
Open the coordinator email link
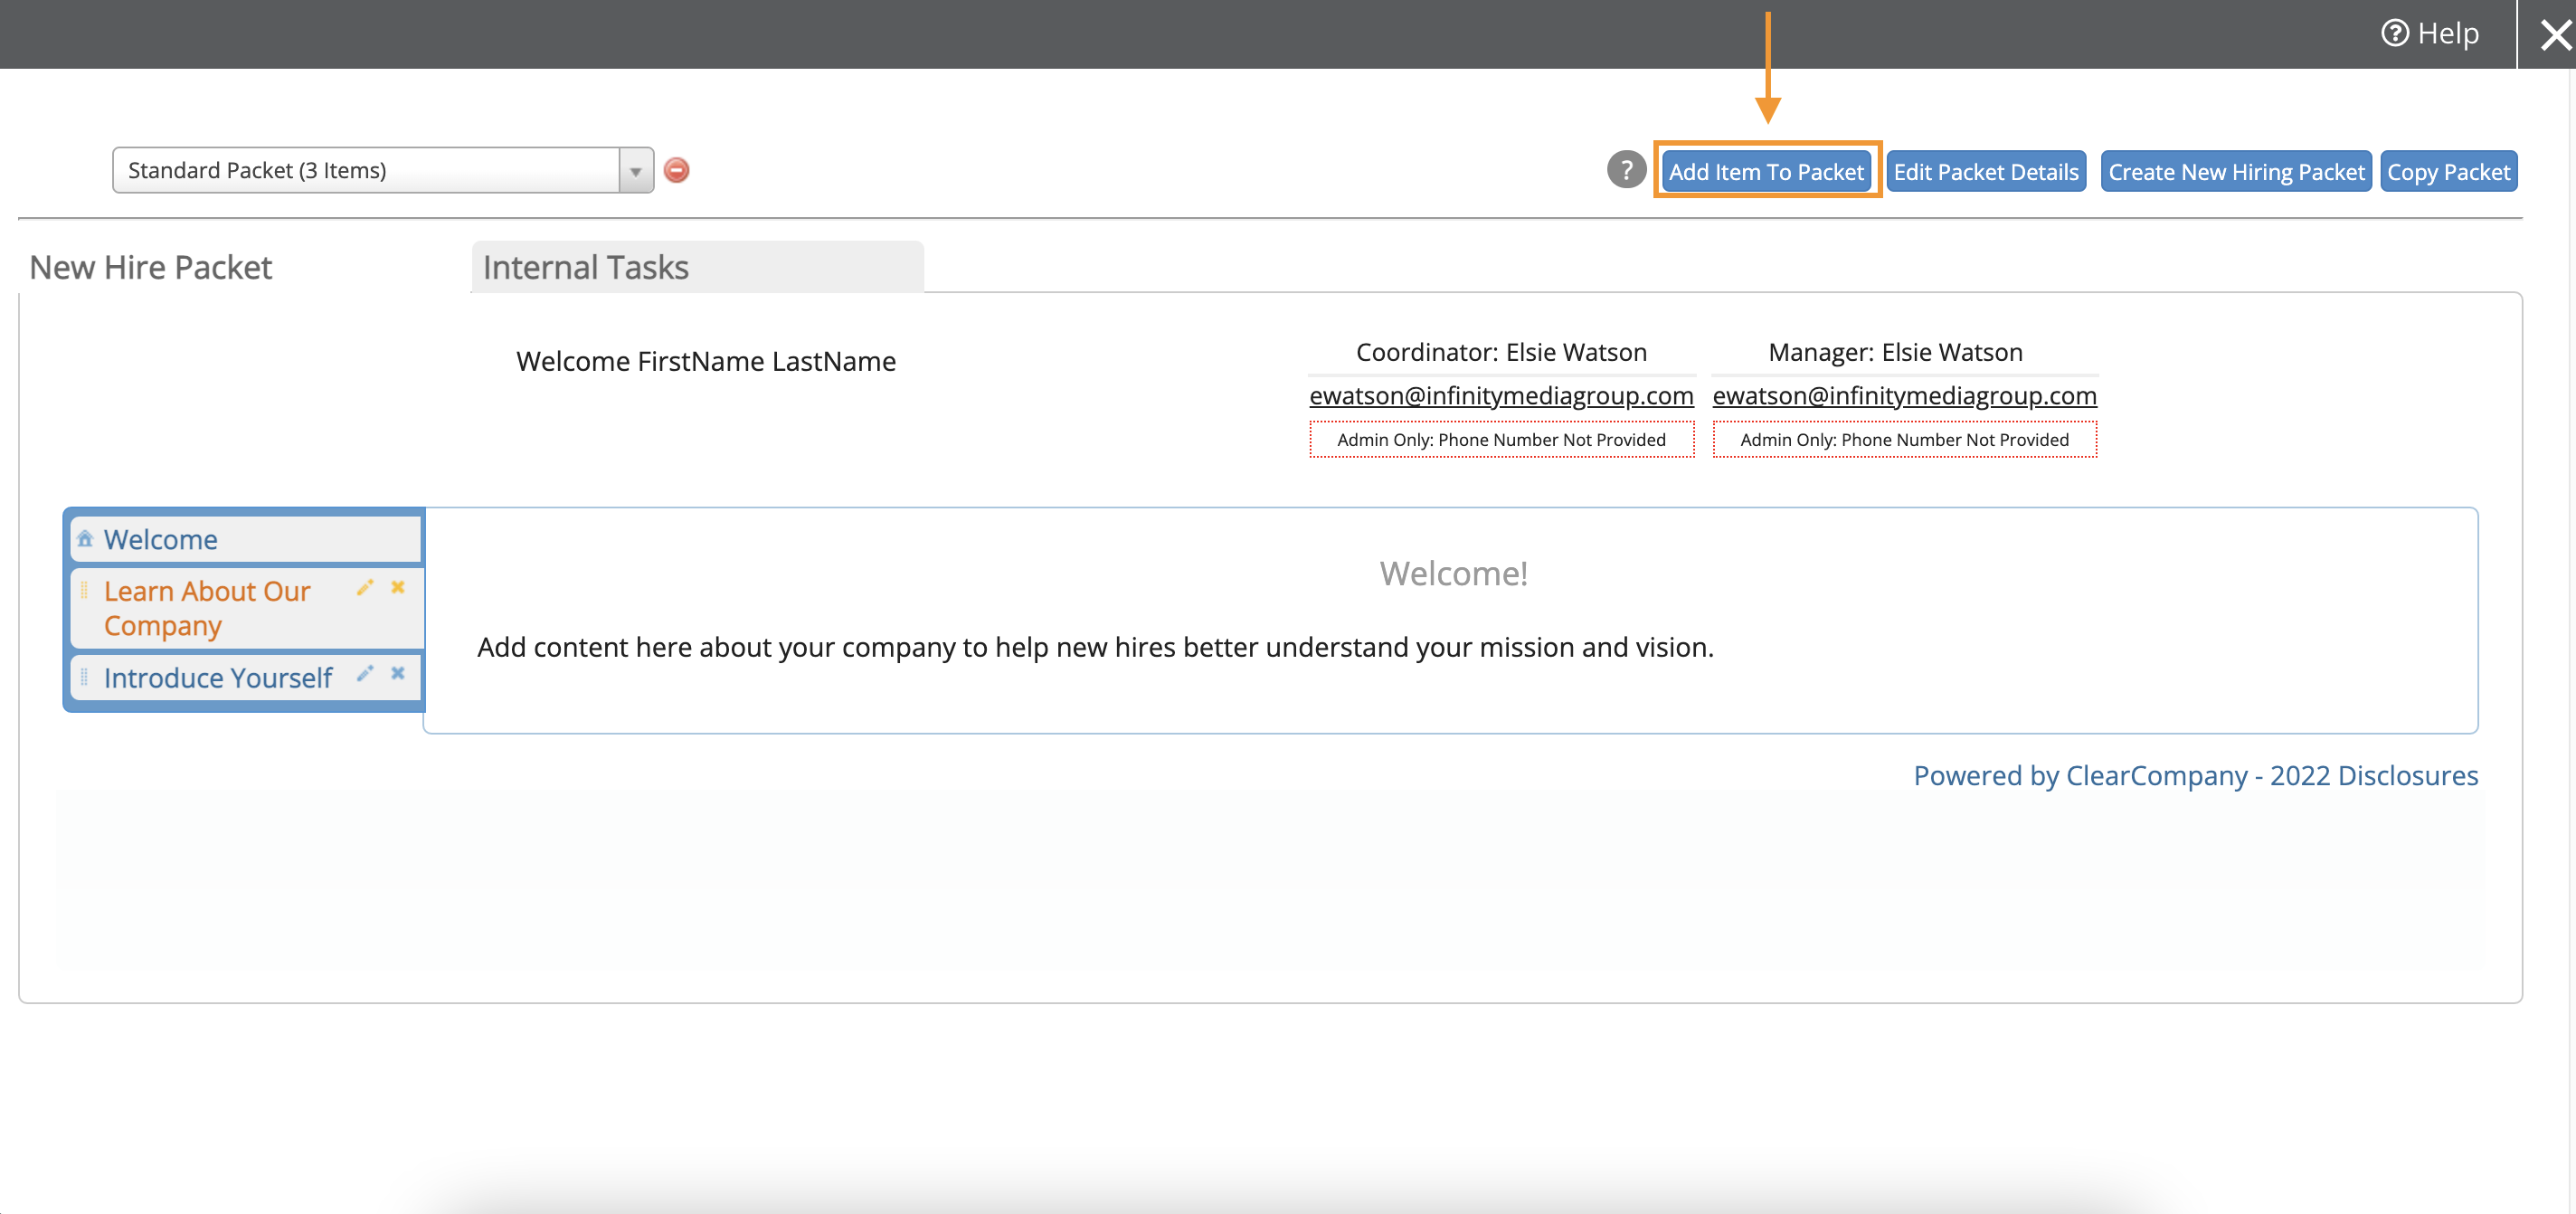tap(1501, 396)
